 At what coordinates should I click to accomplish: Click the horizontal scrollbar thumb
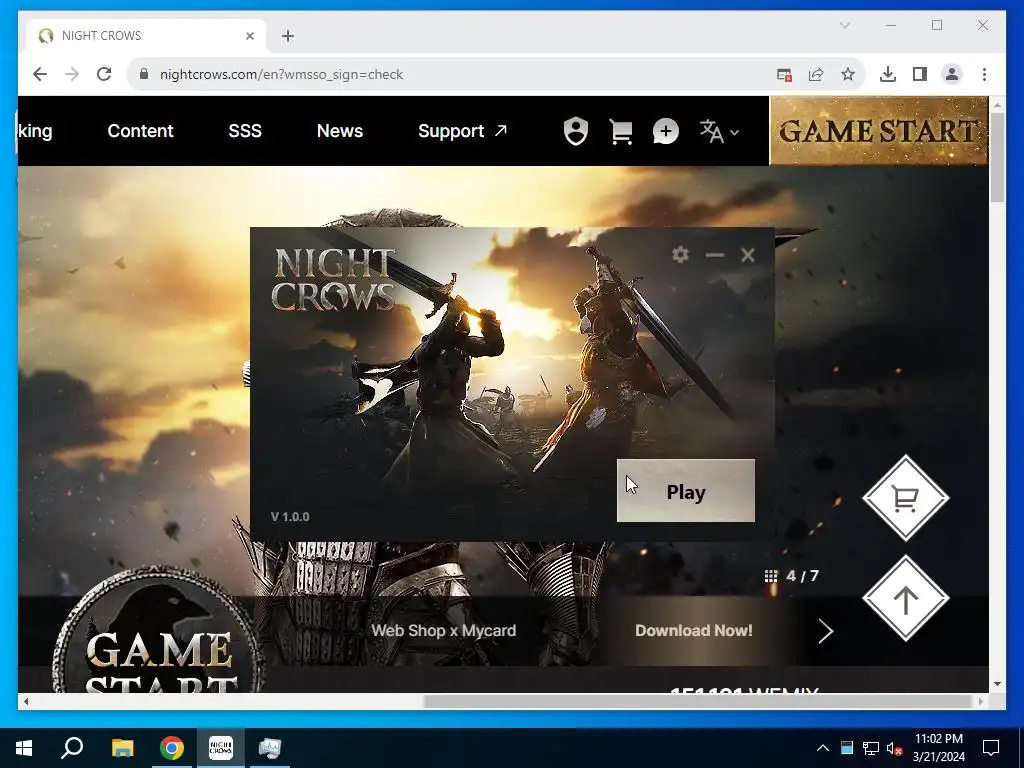699,701
